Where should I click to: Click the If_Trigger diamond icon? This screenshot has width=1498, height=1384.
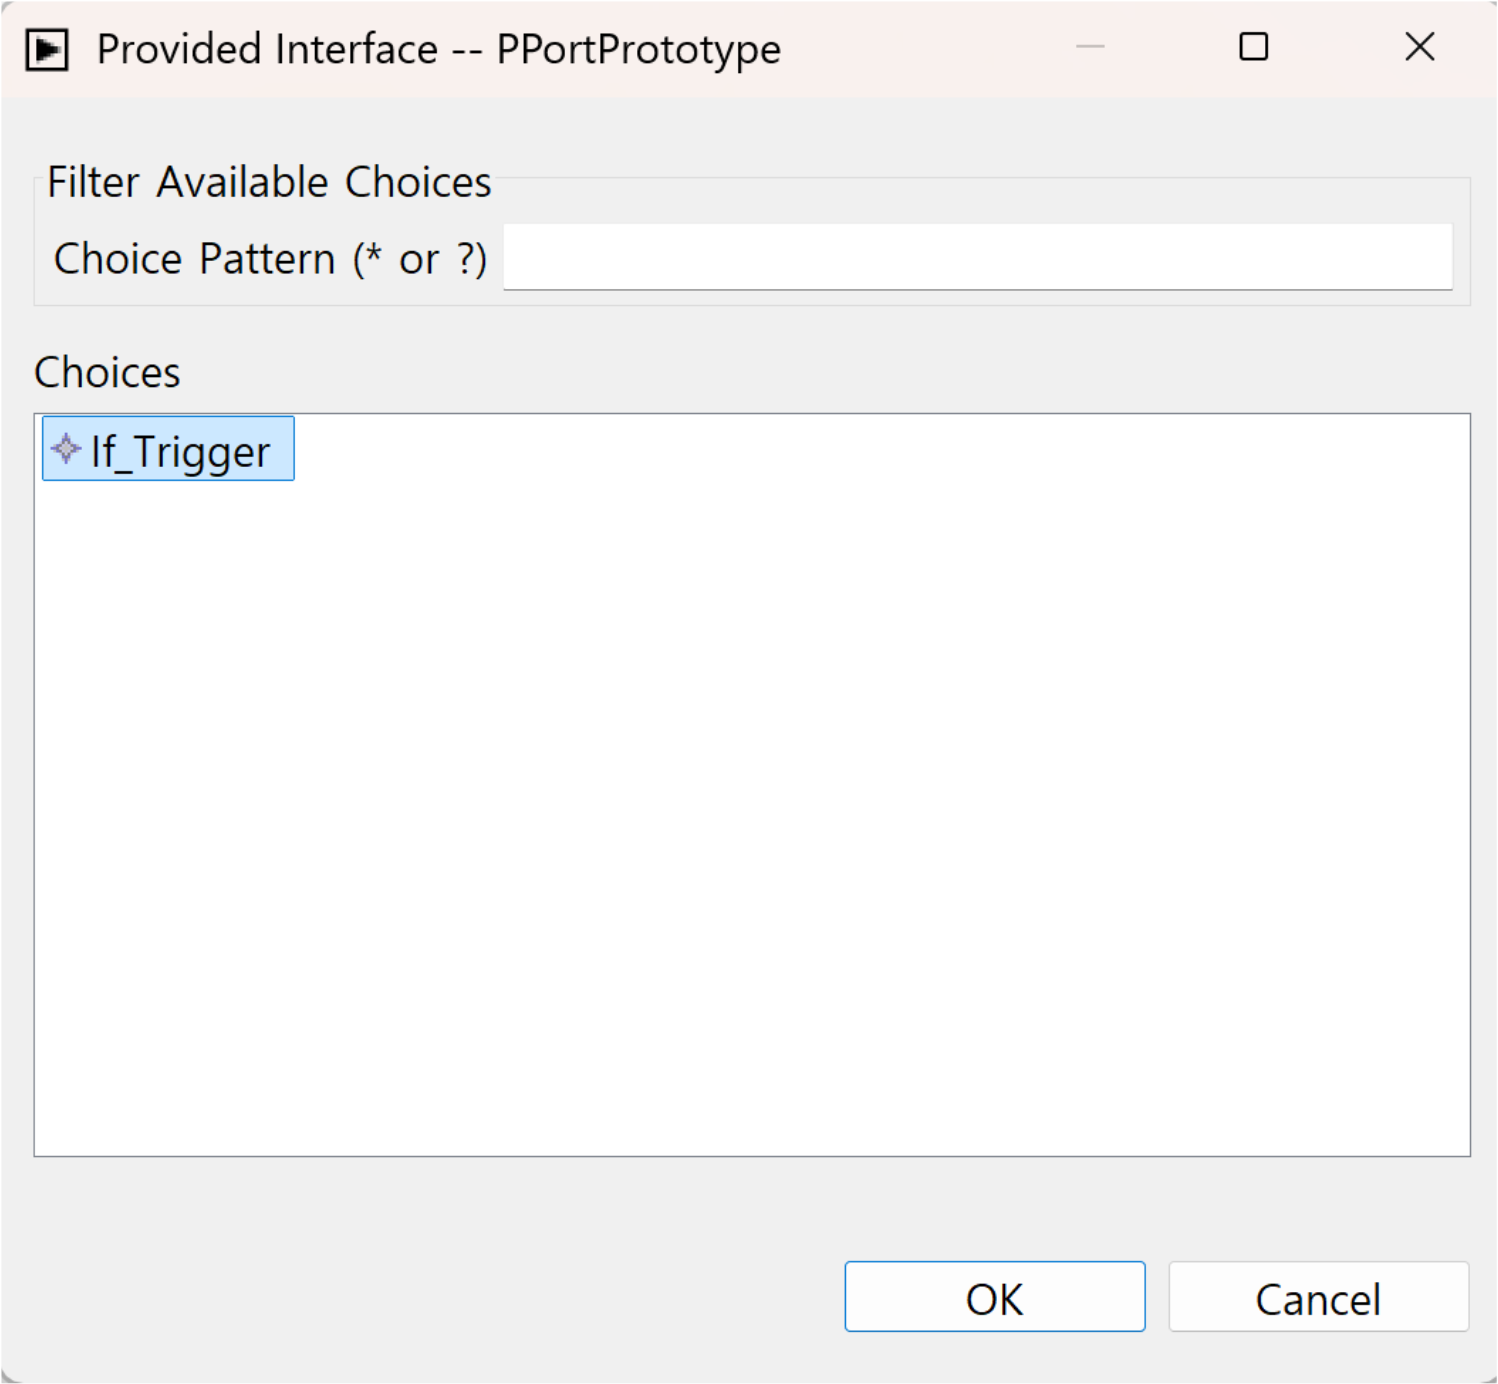(x=66, y=449)
